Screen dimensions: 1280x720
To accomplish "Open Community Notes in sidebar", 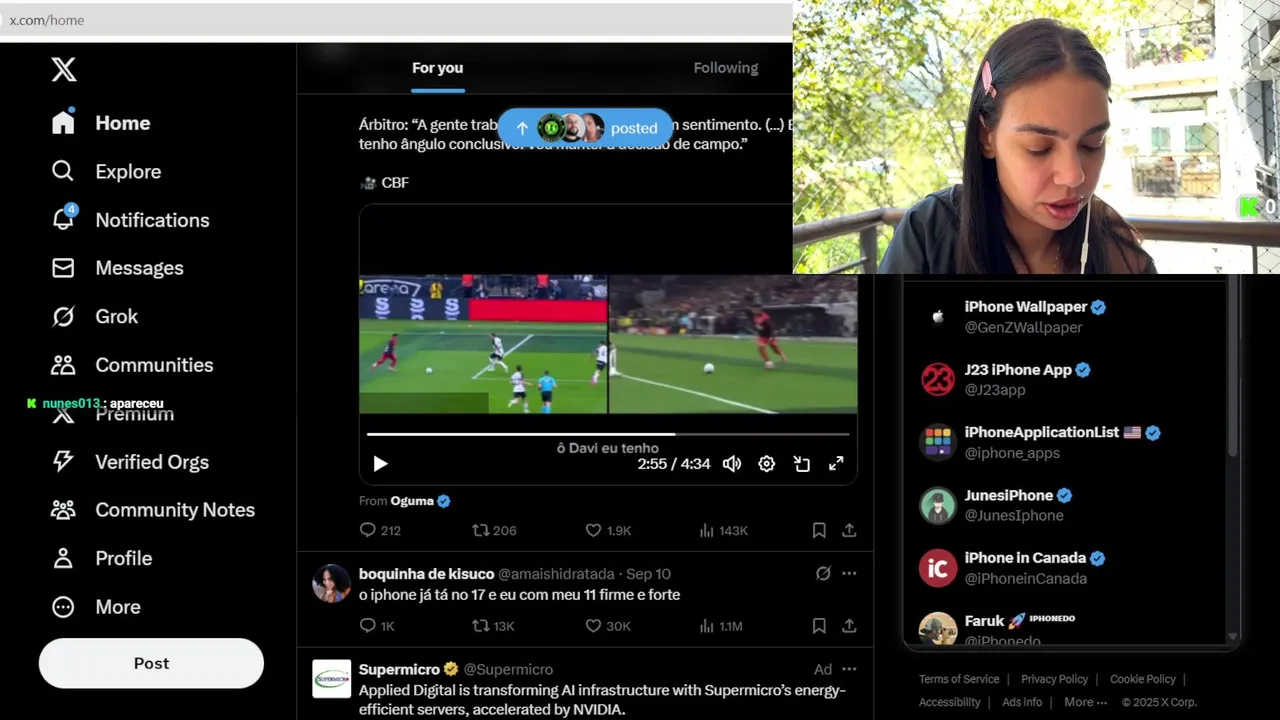I will point(153,510).
